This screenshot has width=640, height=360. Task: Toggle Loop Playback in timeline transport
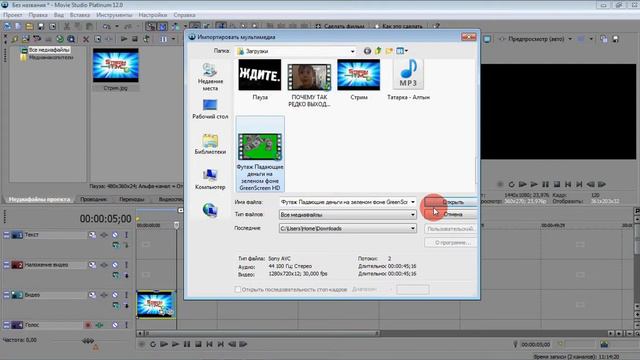(x=153, y=344)
